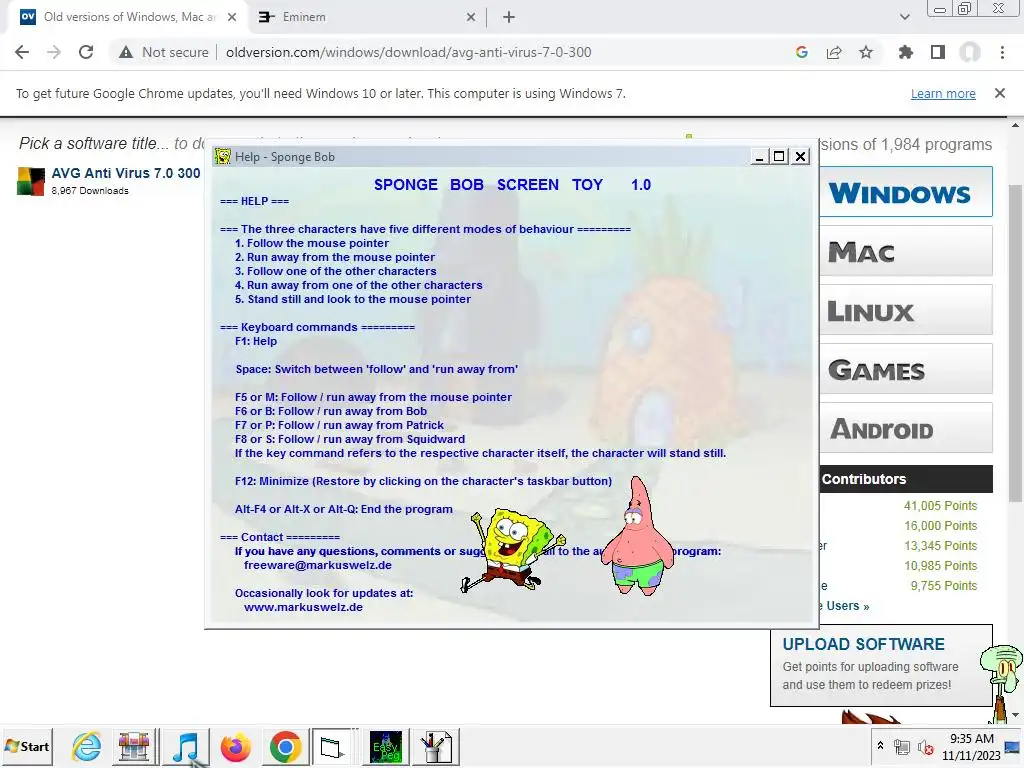The width and height of the screenshot is (1024, 768).
Task: Click the 8,967 Downloads text
Action: pyautogui.click(x=90, y=191)
